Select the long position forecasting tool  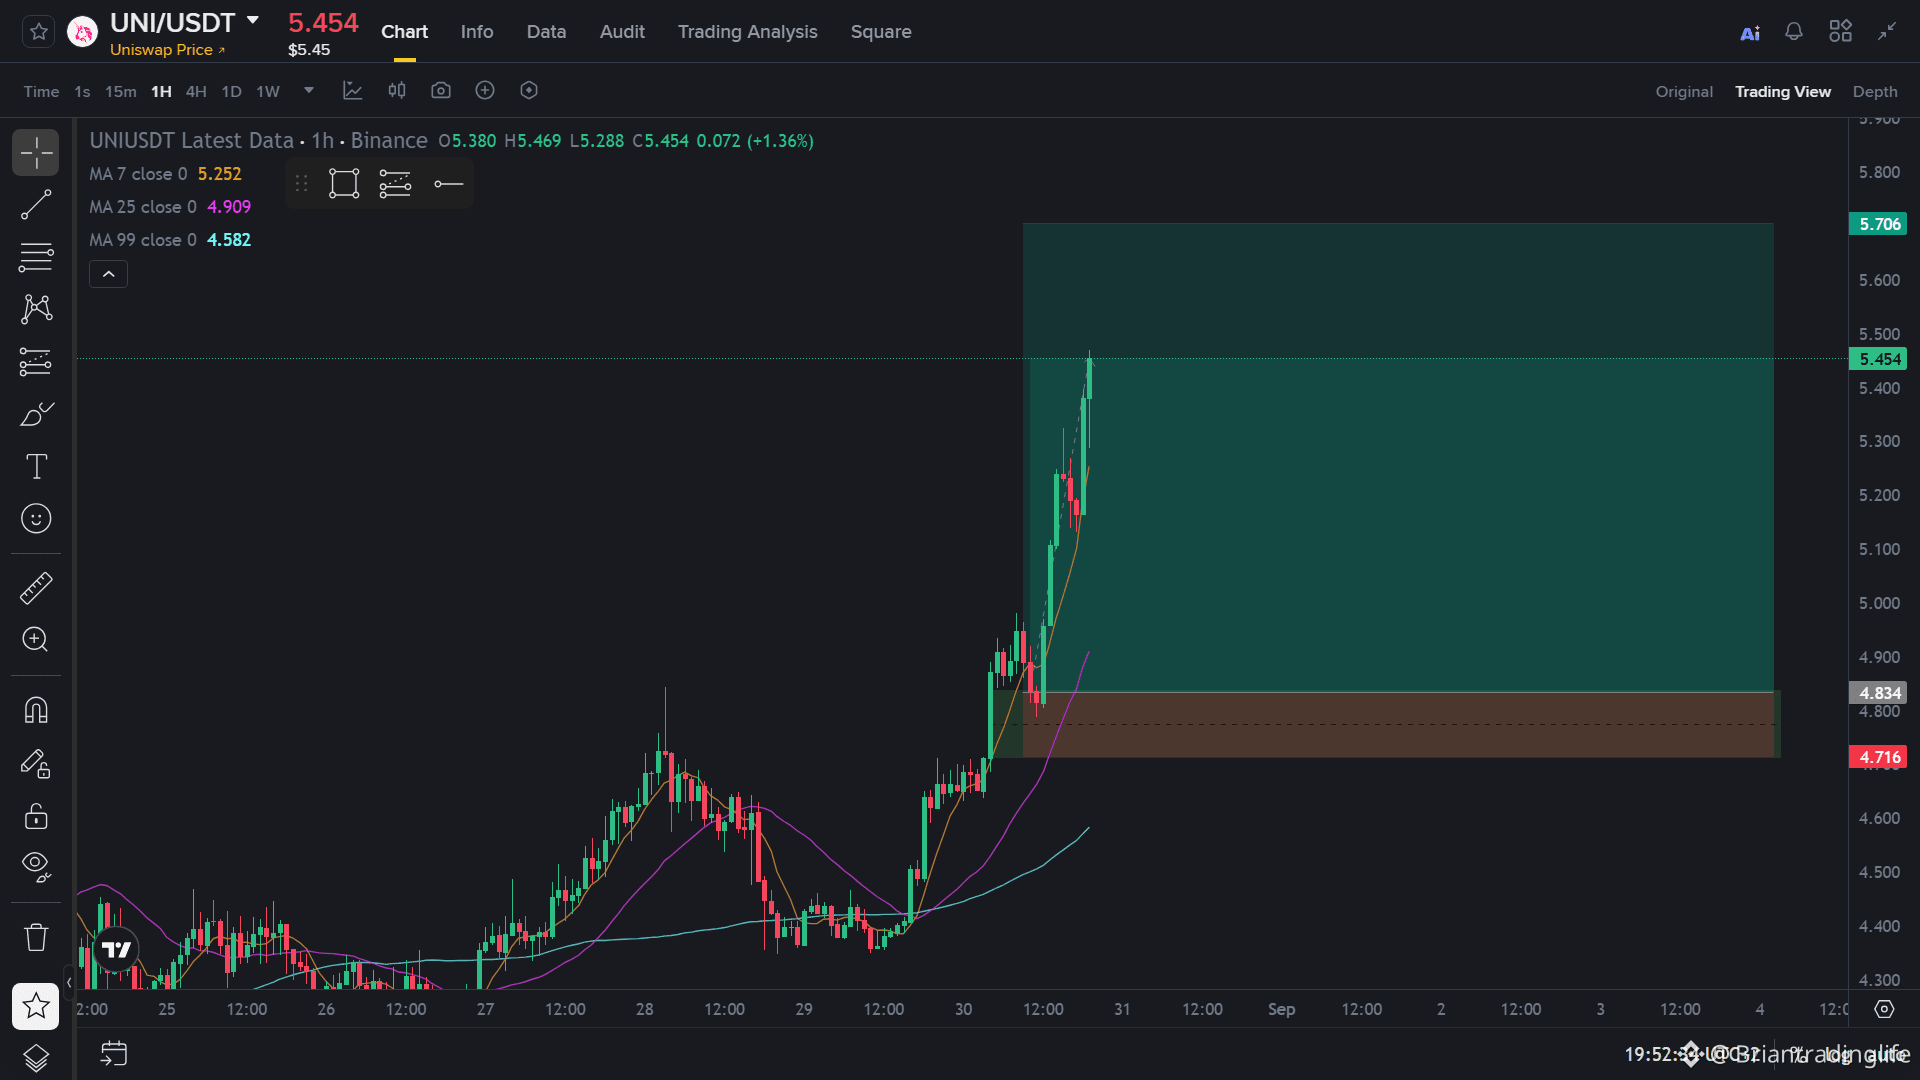[x=36, y=361]
